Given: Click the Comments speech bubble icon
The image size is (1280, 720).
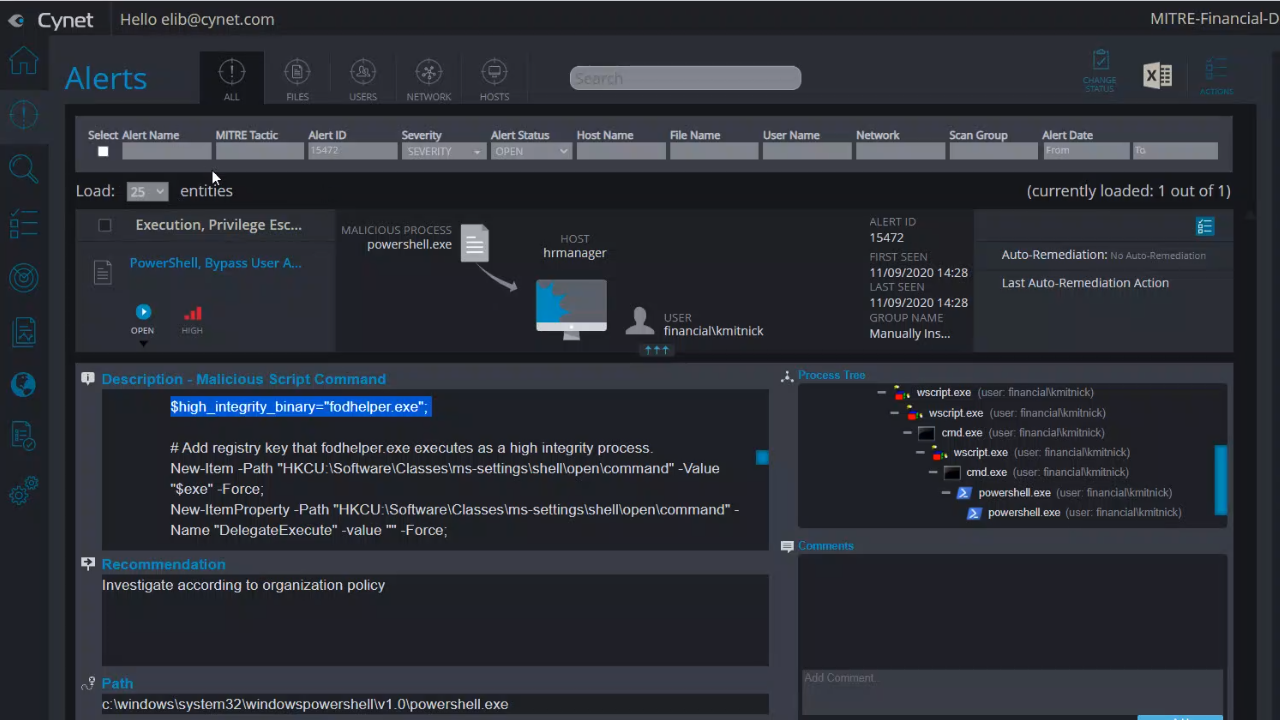Looking at the screenshot, I should click(787, 546).
